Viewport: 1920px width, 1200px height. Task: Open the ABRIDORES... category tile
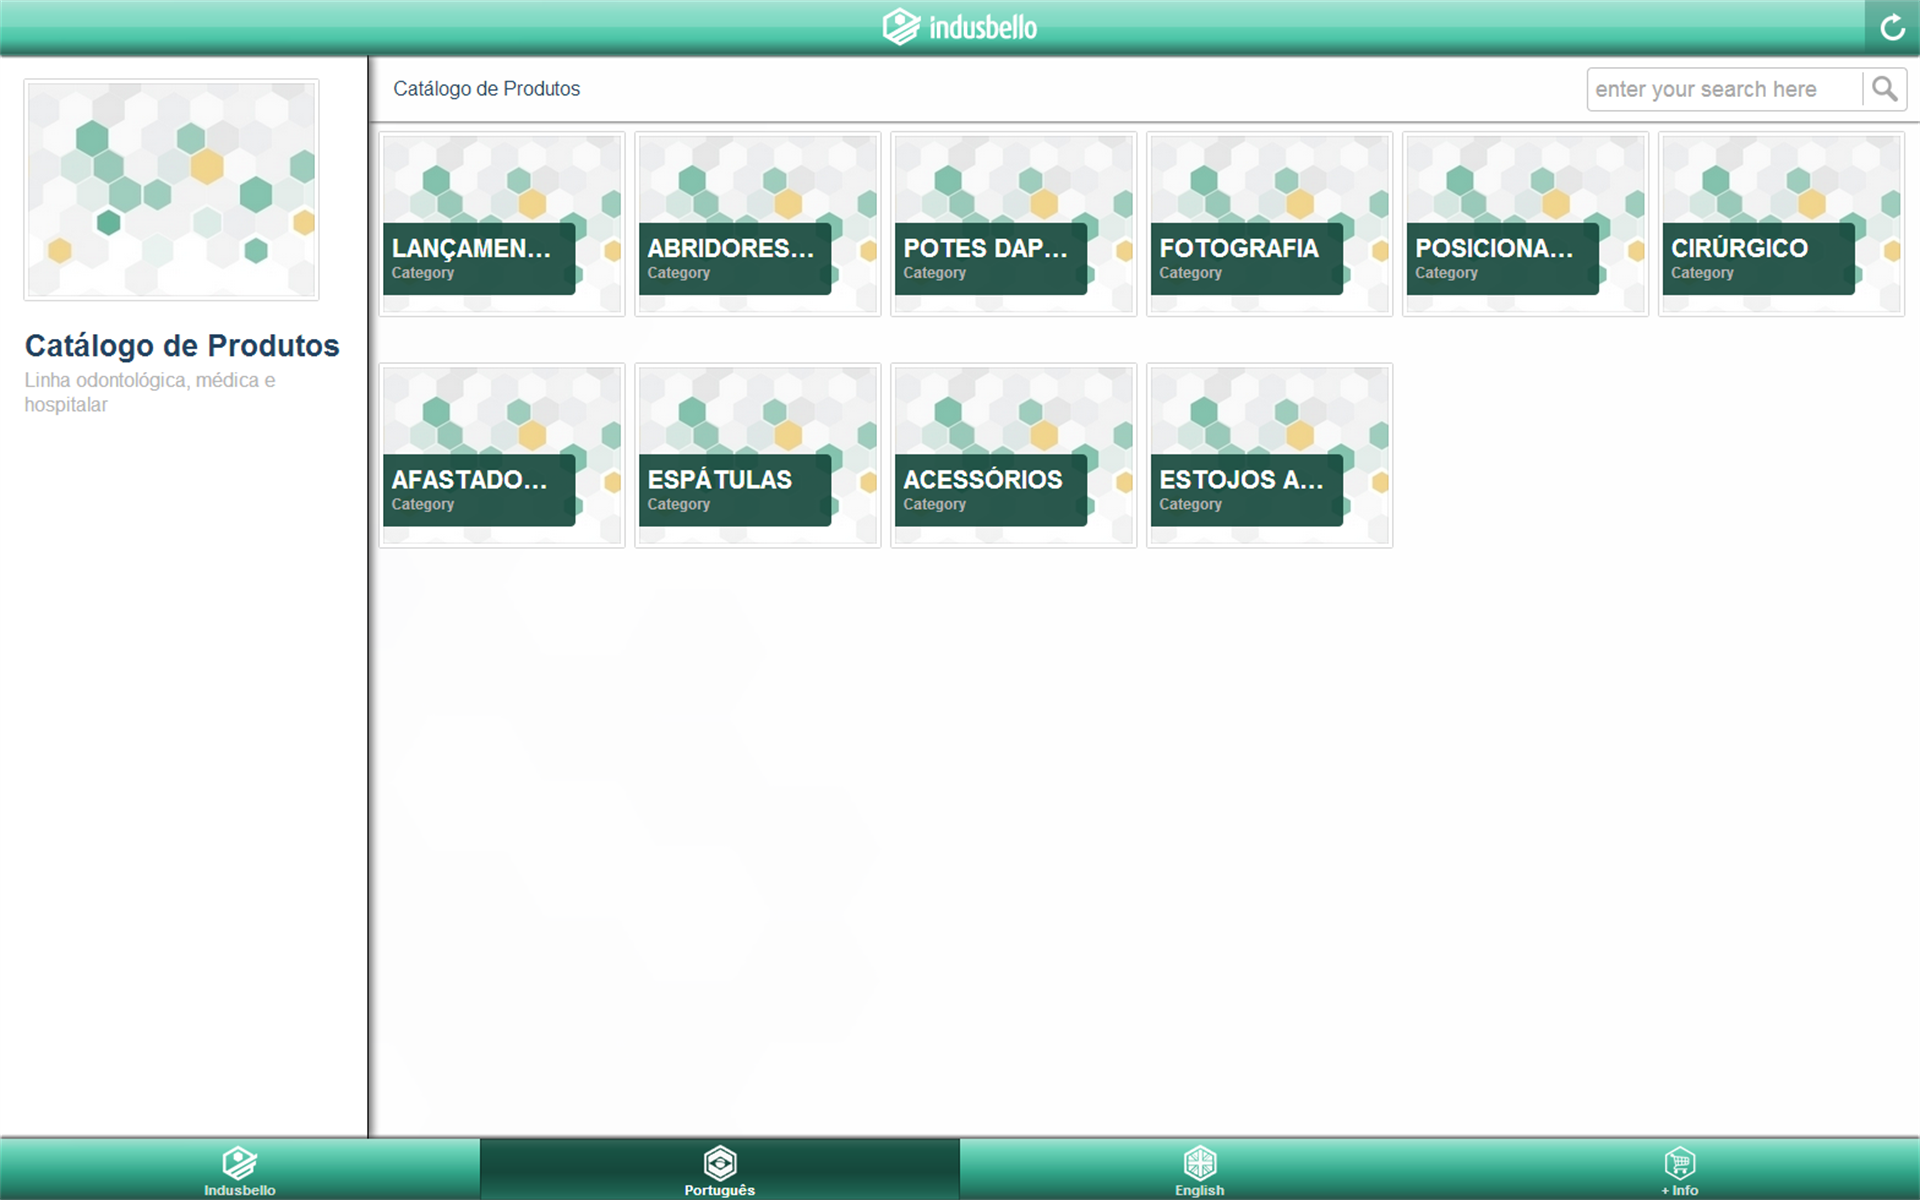(x=758, y=224)
